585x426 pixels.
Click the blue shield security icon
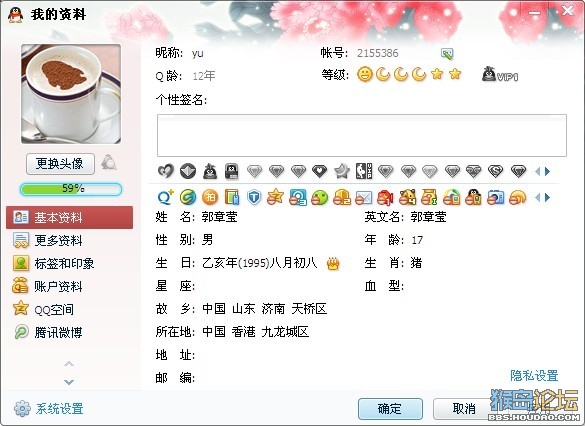pos(254,197)
